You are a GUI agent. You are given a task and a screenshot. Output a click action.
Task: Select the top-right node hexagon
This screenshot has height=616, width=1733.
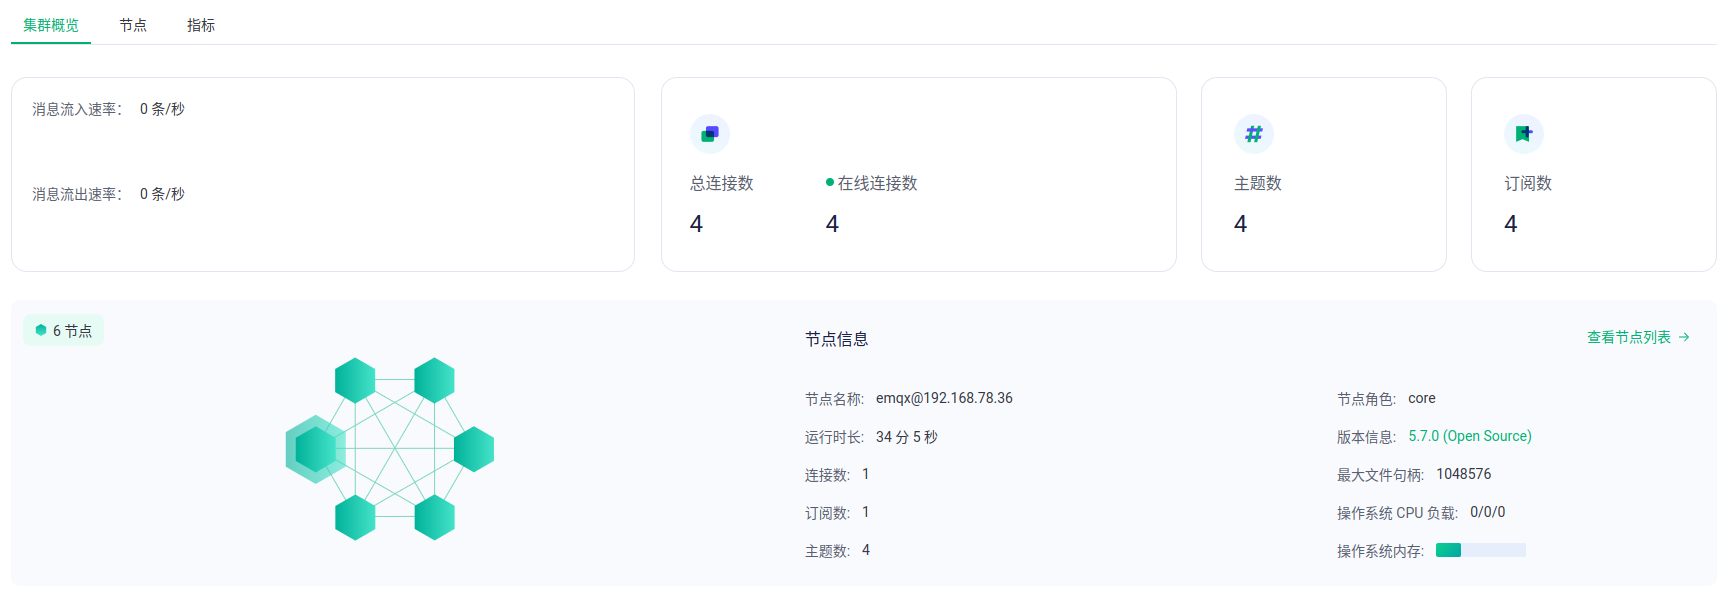(435, 380)
